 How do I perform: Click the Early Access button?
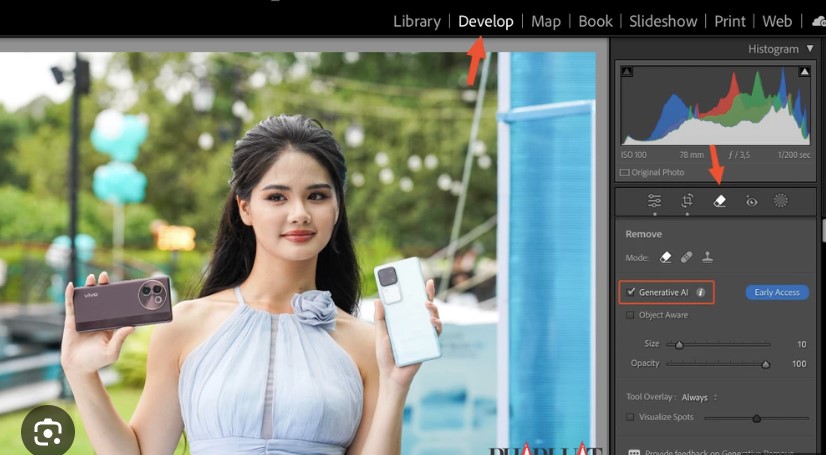click(777, 292)
